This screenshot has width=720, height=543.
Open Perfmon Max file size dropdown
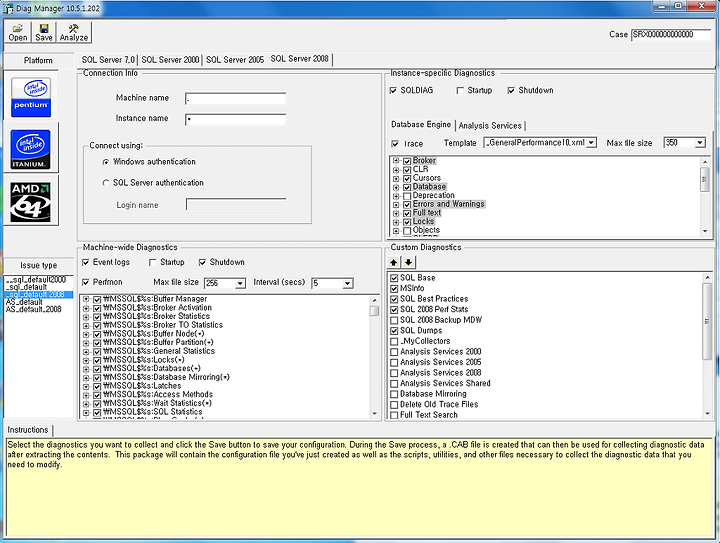coord(240,283)
